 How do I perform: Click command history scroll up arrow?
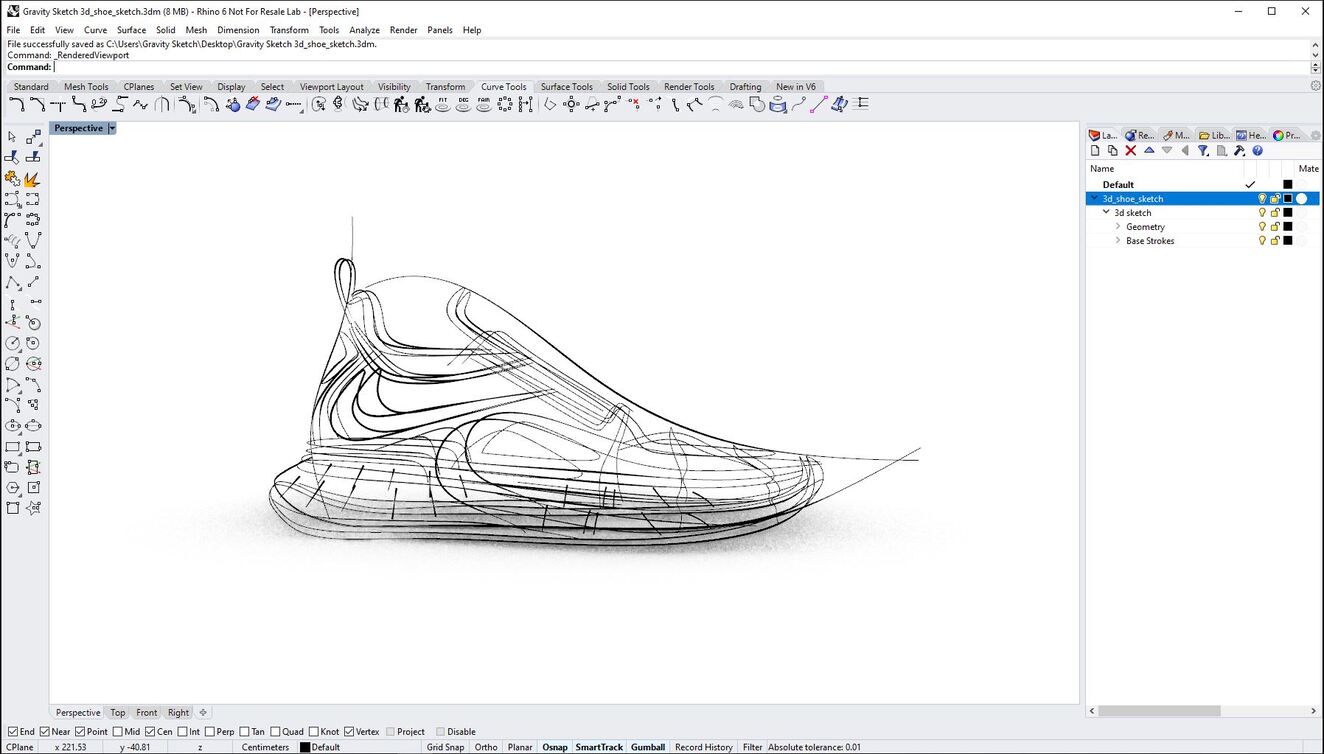(x=1316, y=45)
